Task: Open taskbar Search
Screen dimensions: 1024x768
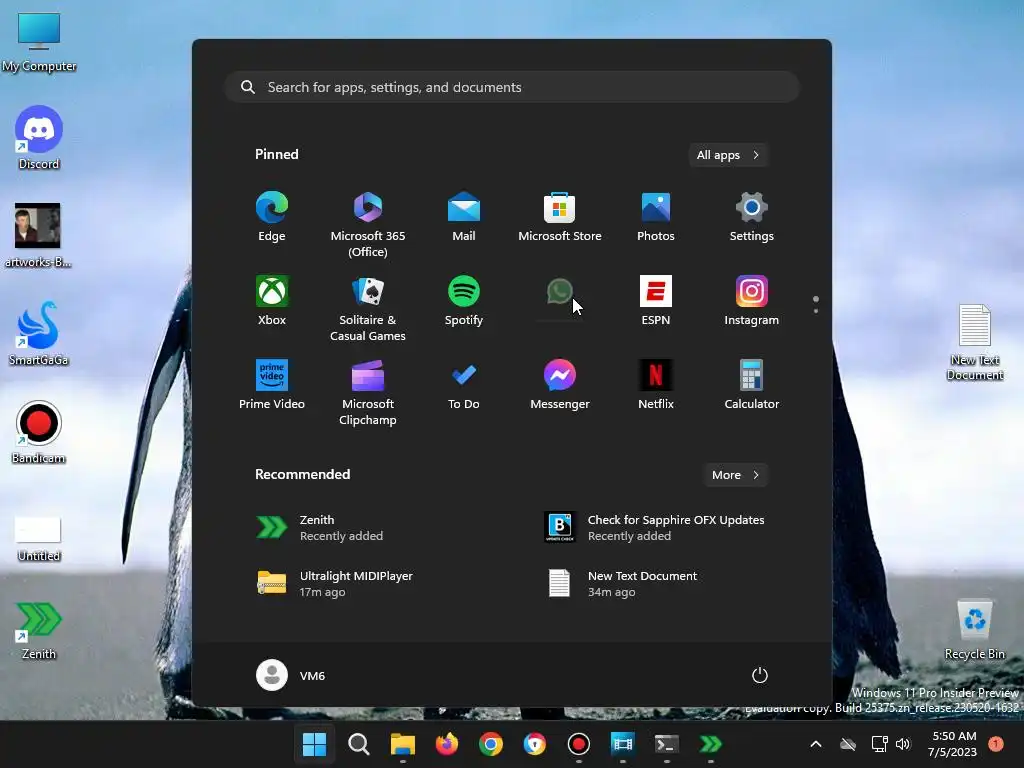Action: pyautogui.click(x=359, y=744)
